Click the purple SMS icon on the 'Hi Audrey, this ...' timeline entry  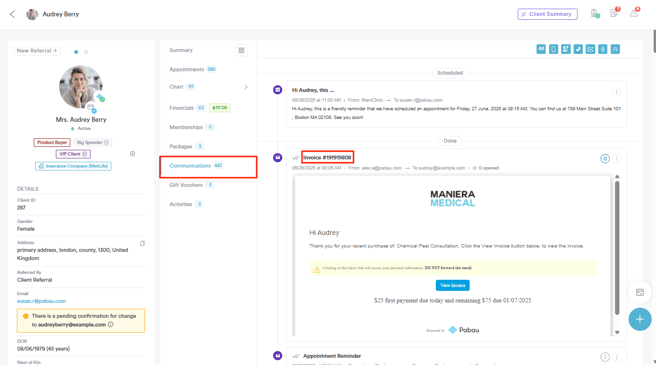(277, 90)
